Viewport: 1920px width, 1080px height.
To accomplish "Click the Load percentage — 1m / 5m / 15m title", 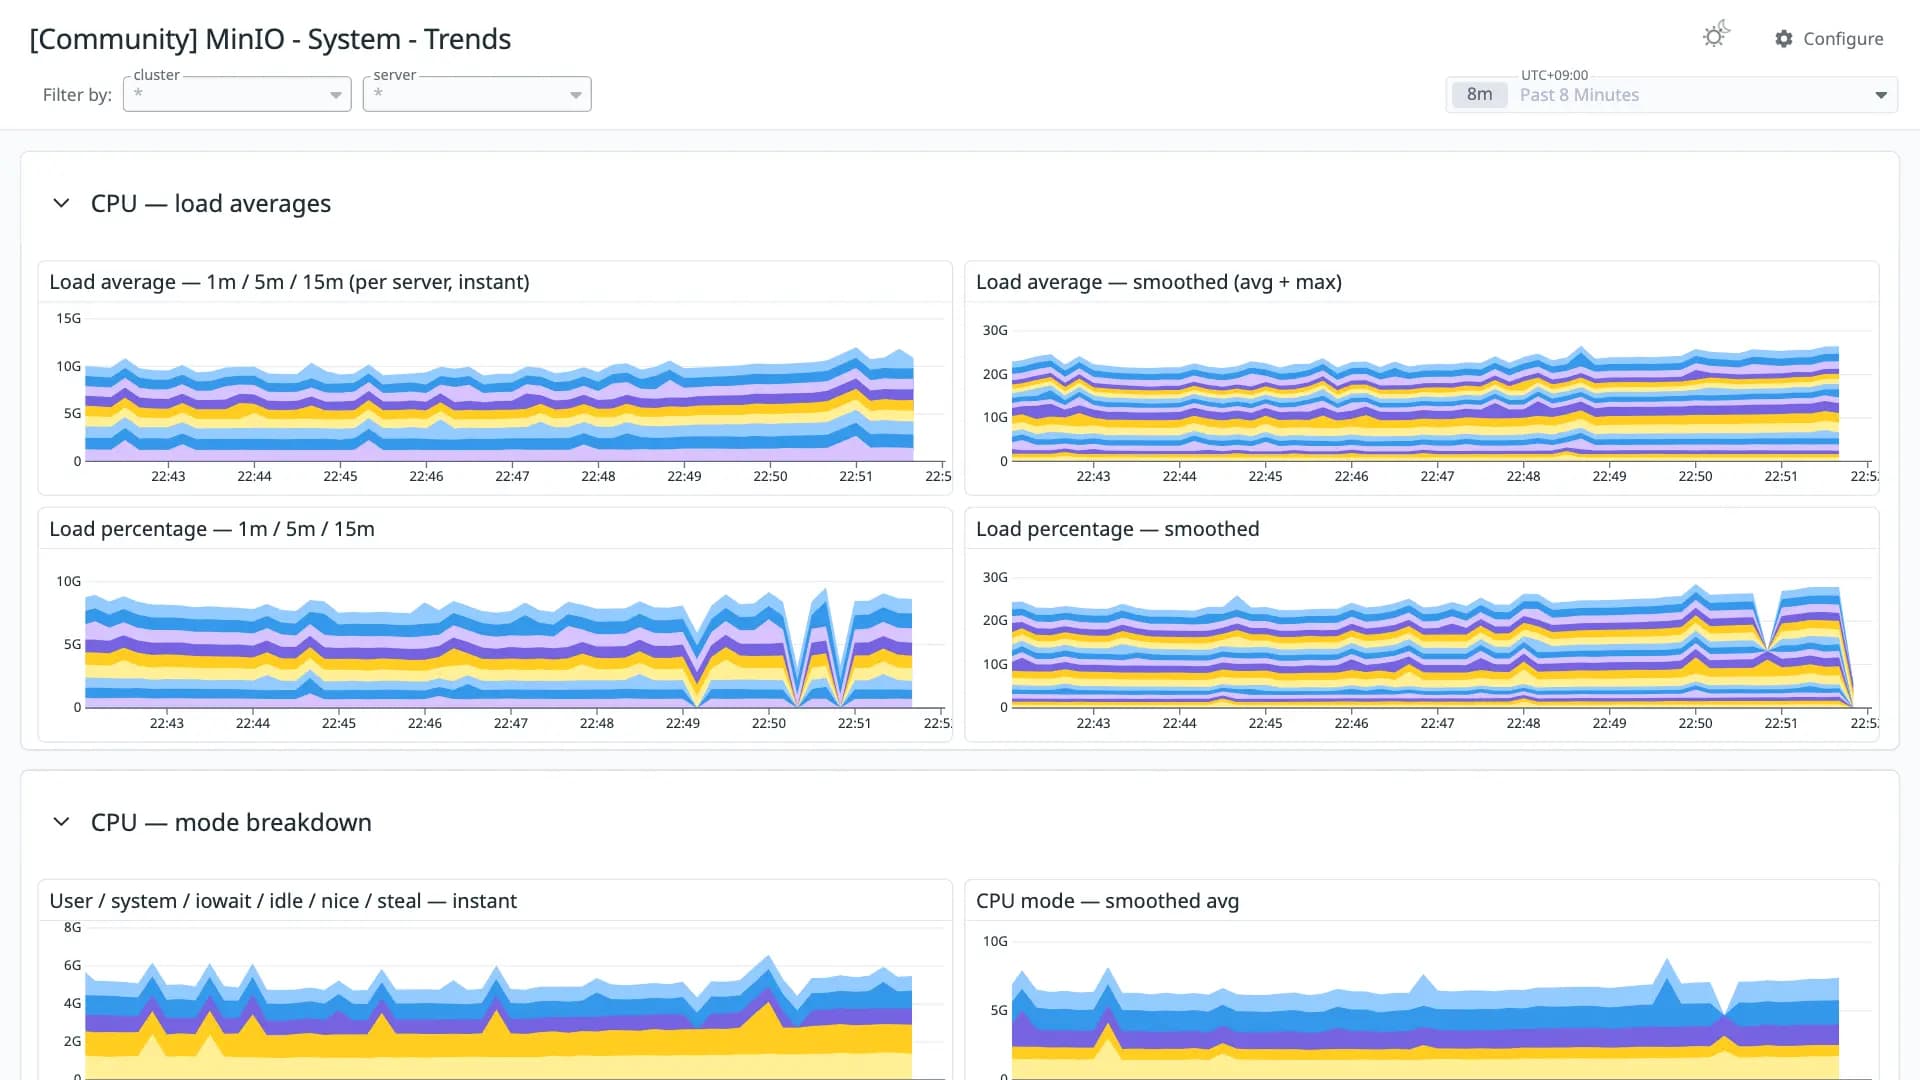I will 212,529.
